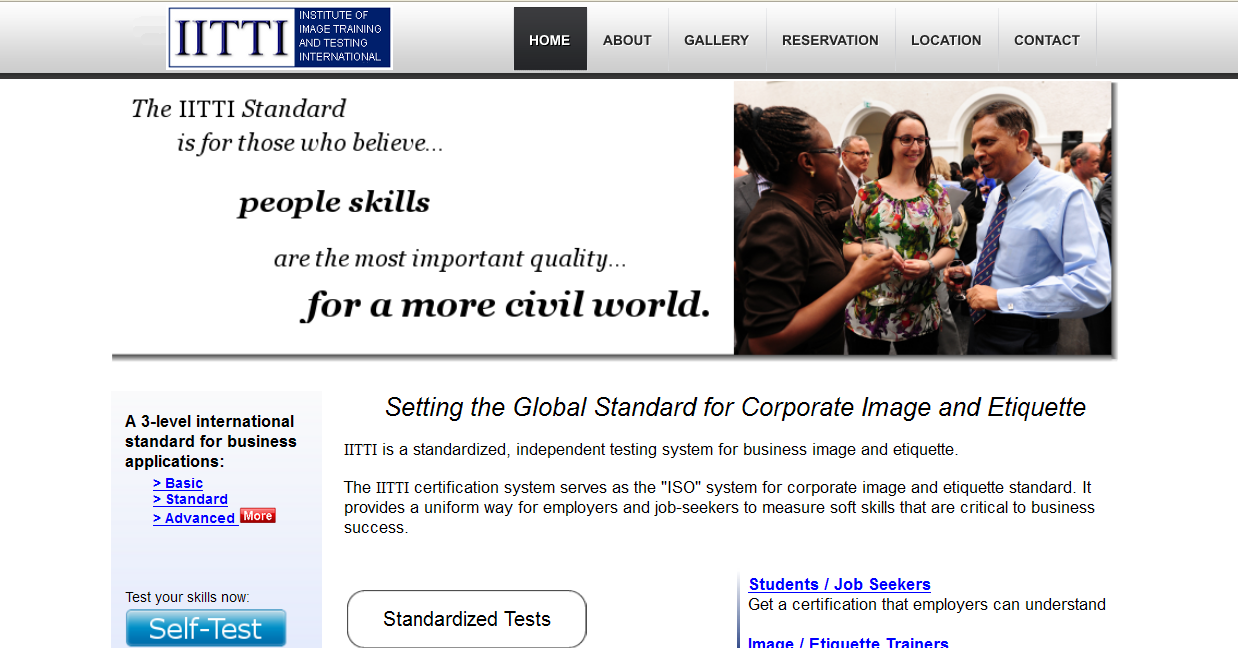1238x648 pixels.
Task: Click the 'The IITTI certification system' paragraph
Action: (719, 507)
